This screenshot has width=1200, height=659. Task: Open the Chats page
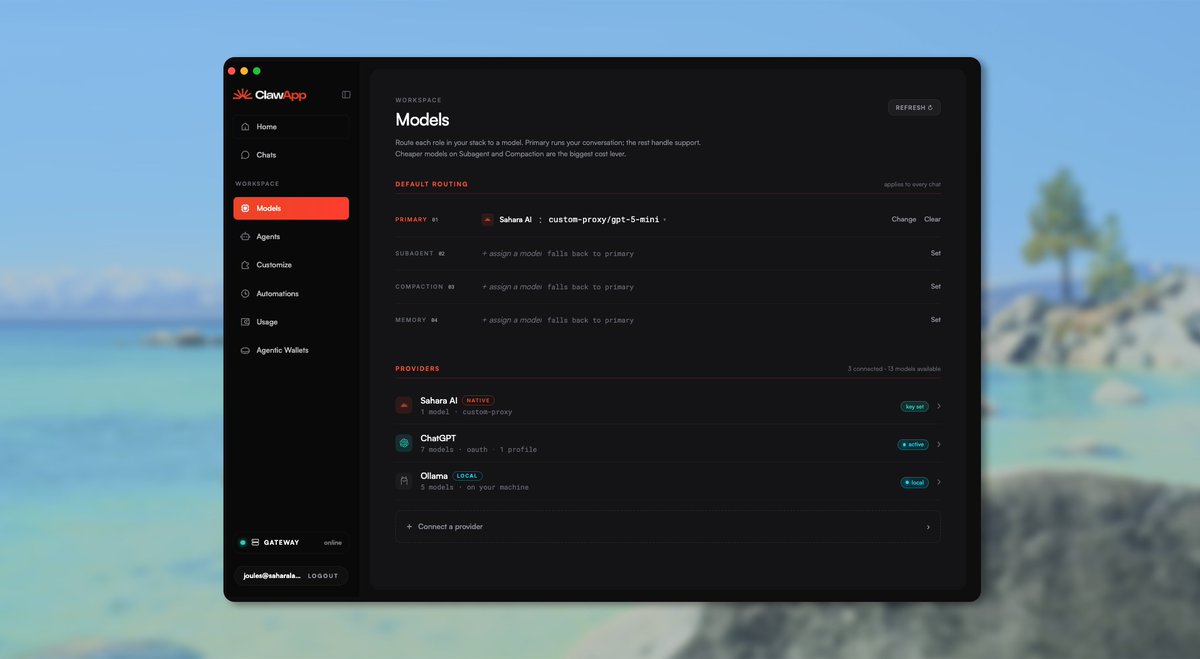coord(291,155)
